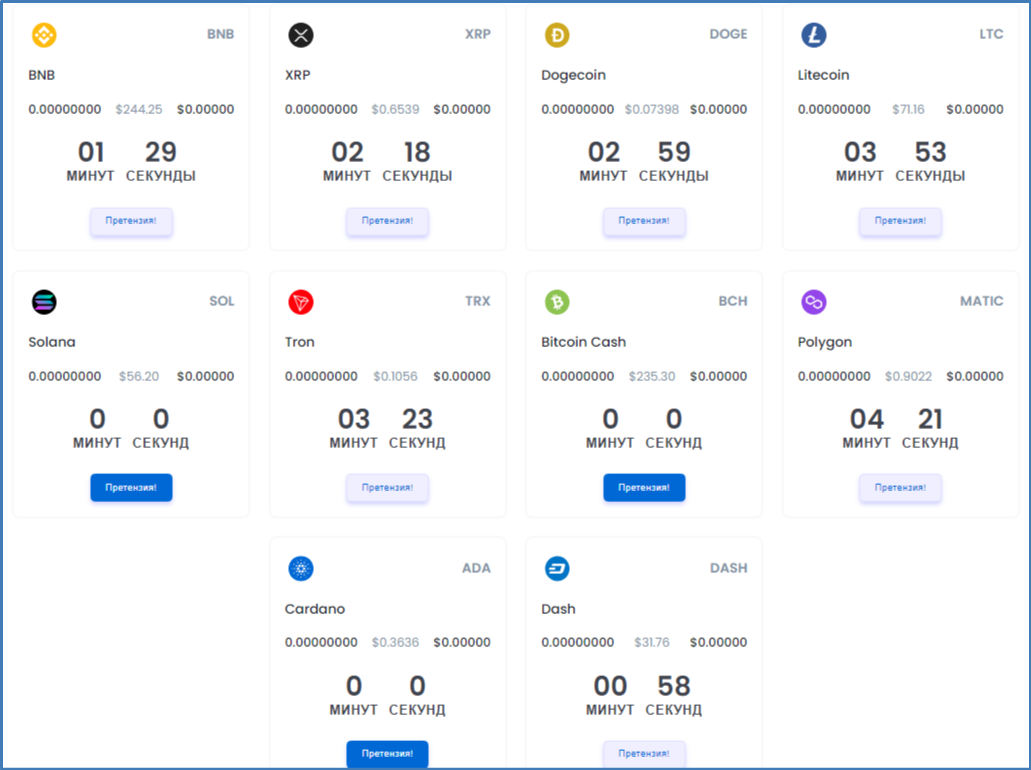This screenshot has width=1031, height=770.
Task: Click the Bitcoin Cash coin name
Action: [x=583, y=342]
